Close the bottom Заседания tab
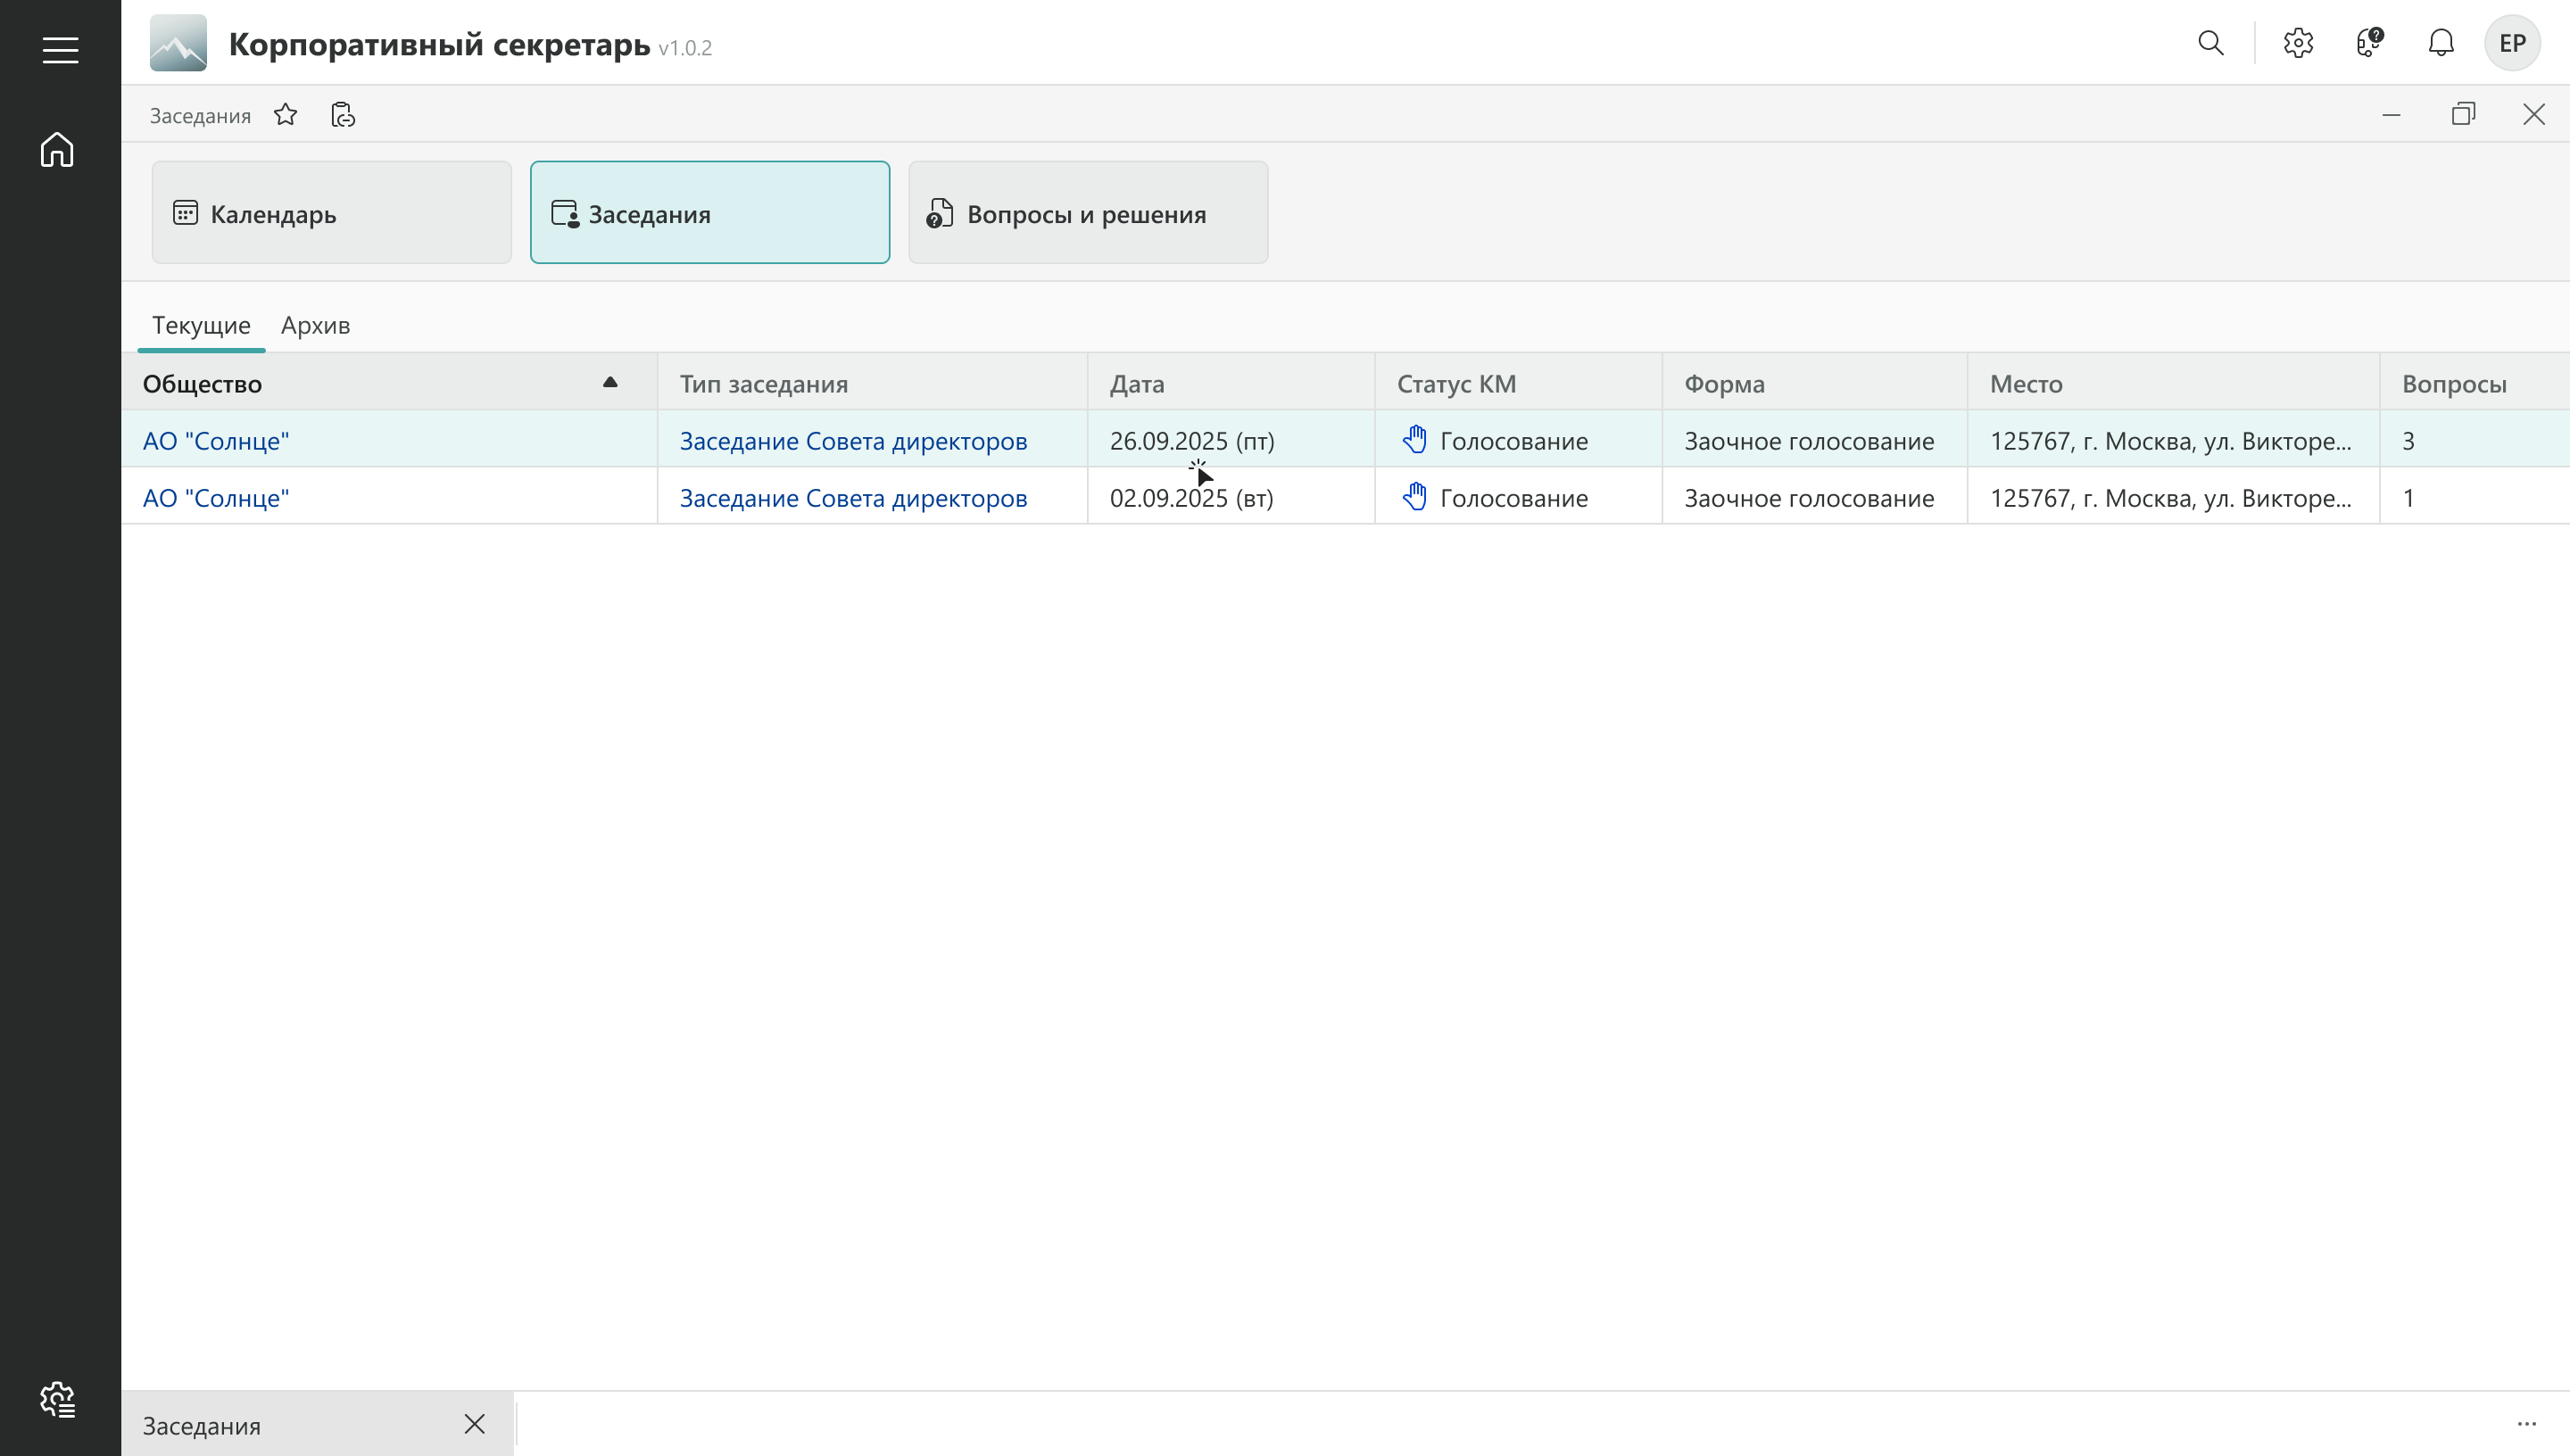Viewport: 2570px width, 1456px height. click(475, 1424)
